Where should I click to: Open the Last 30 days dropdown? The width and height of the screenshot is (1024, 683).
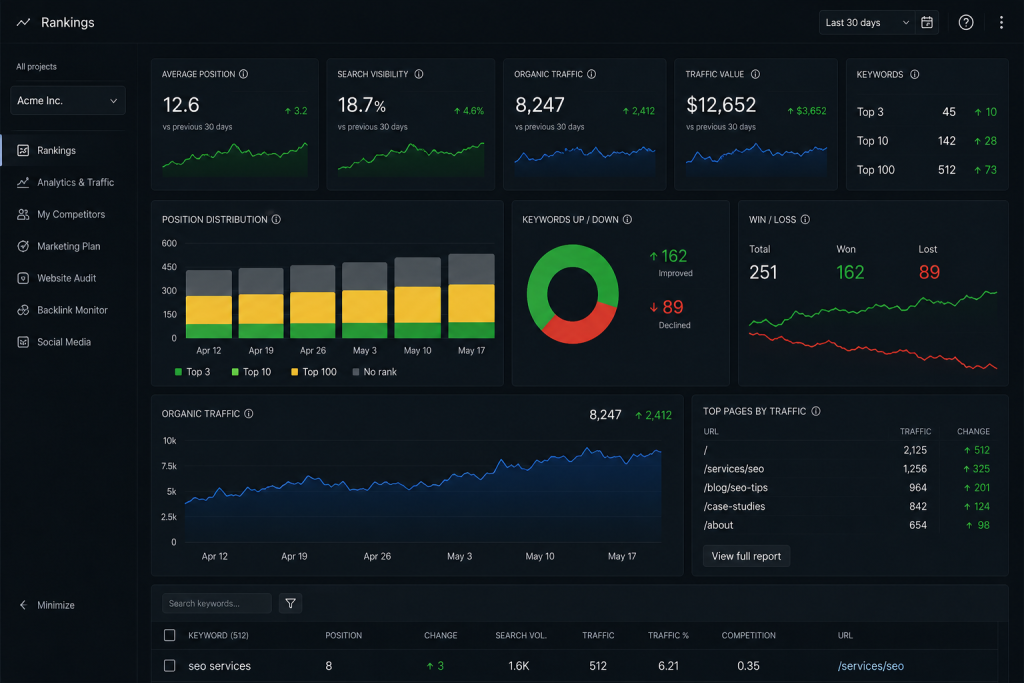pos(867,22)
